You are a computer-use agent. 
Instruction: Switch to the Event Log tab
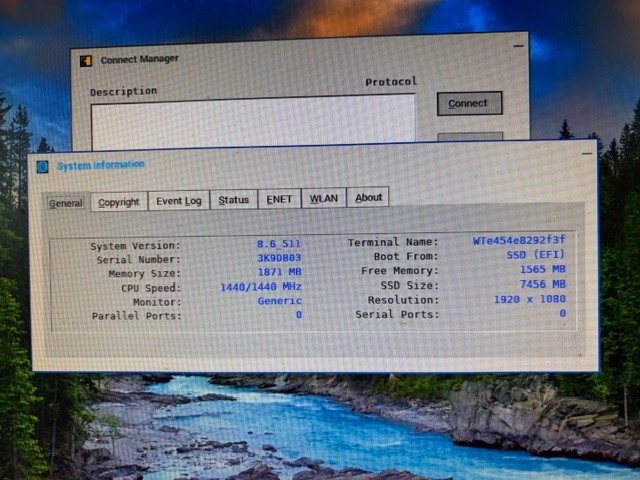click(x=179, y=201)
